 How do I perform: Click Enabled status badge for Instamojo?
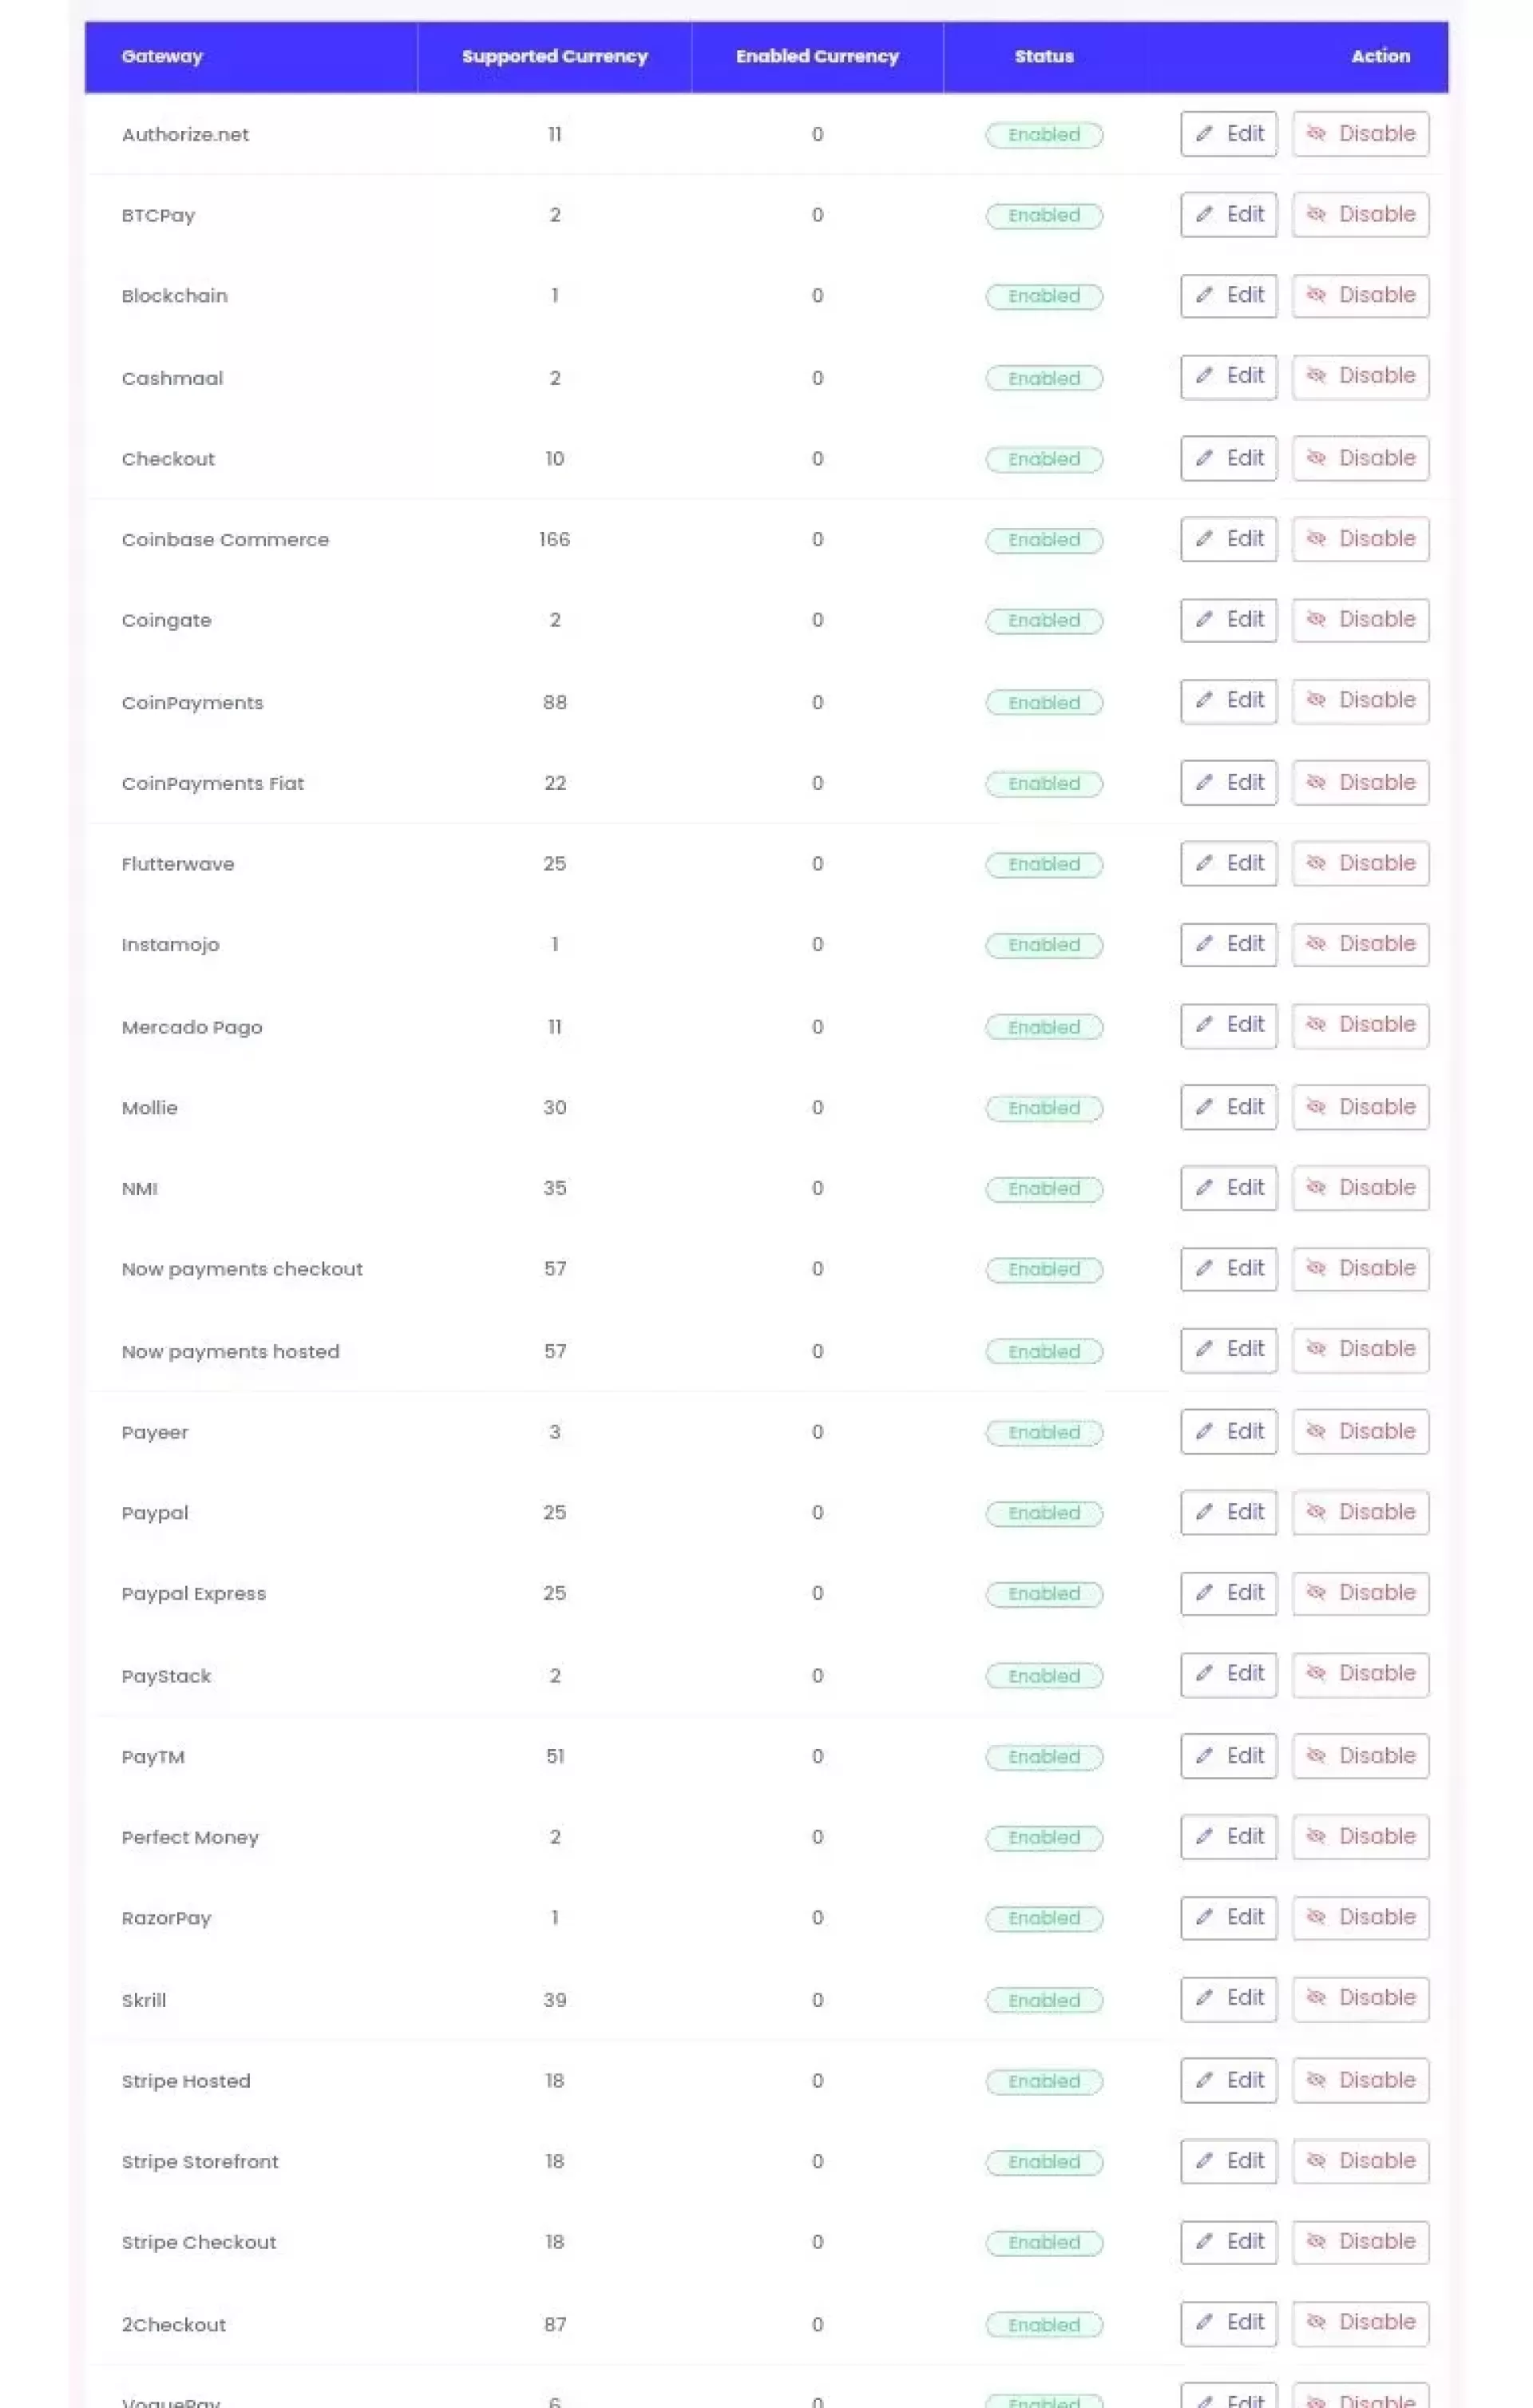point(1043,945)
